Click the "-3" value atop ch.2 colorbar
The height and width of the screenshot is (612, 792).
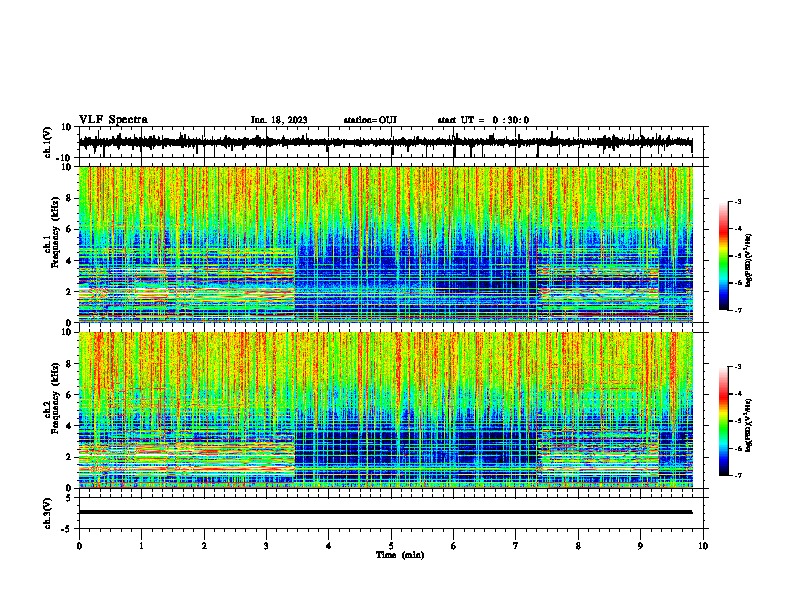coord(737,367)
